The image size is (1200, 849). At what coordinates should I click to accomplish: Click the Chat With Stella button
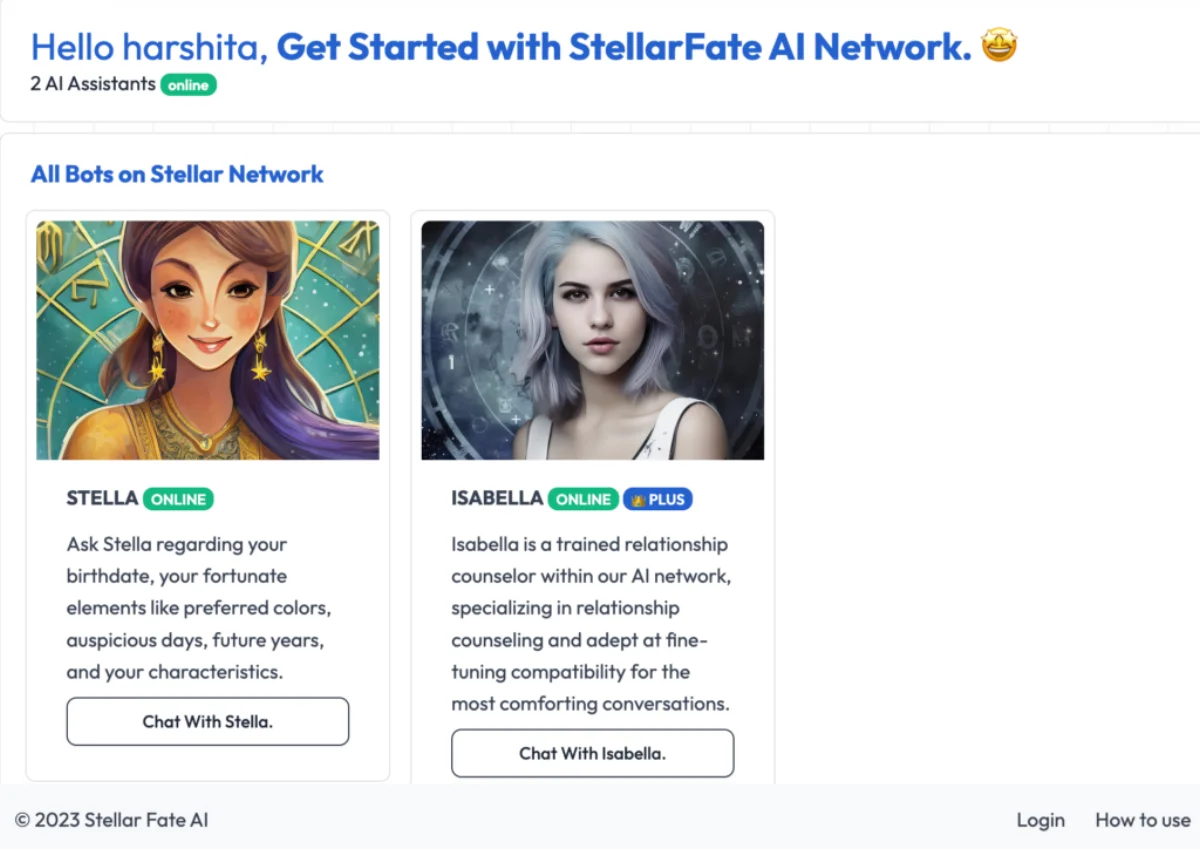(x=207, y=721)
